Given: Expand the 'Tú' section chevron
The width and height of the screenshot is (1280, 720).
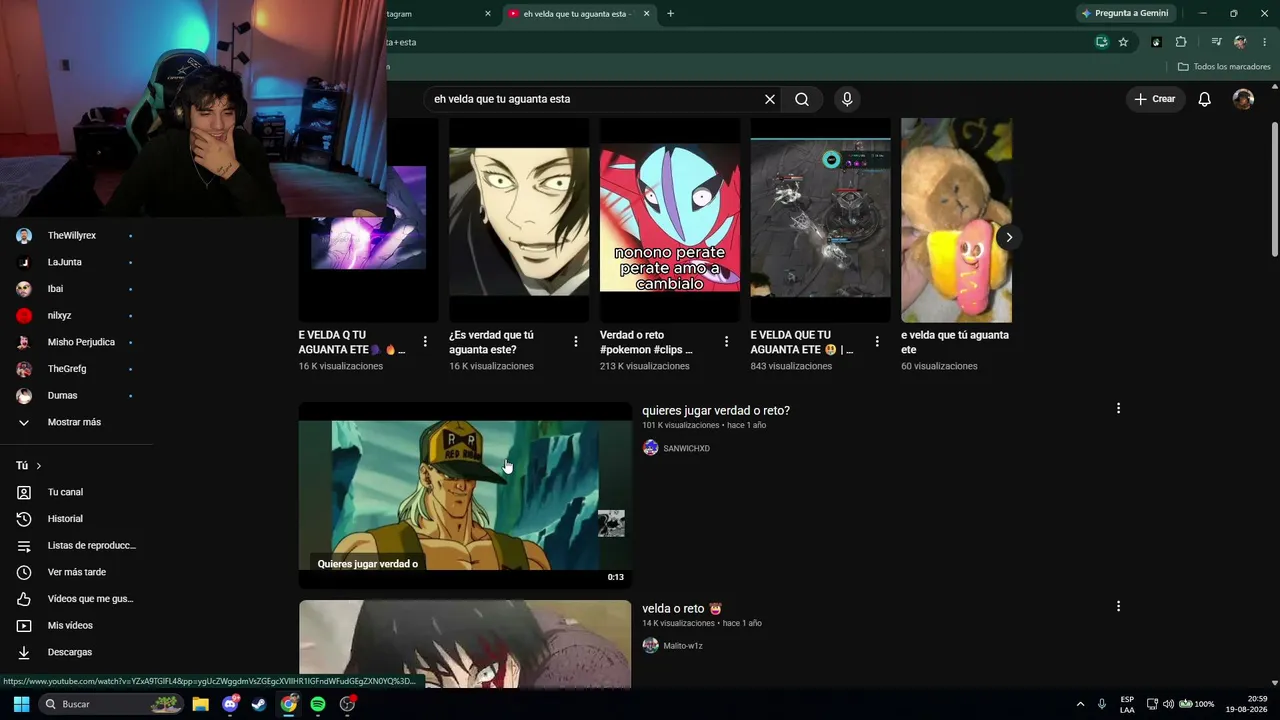Looking at the screenshot, I should click(39, 466).
